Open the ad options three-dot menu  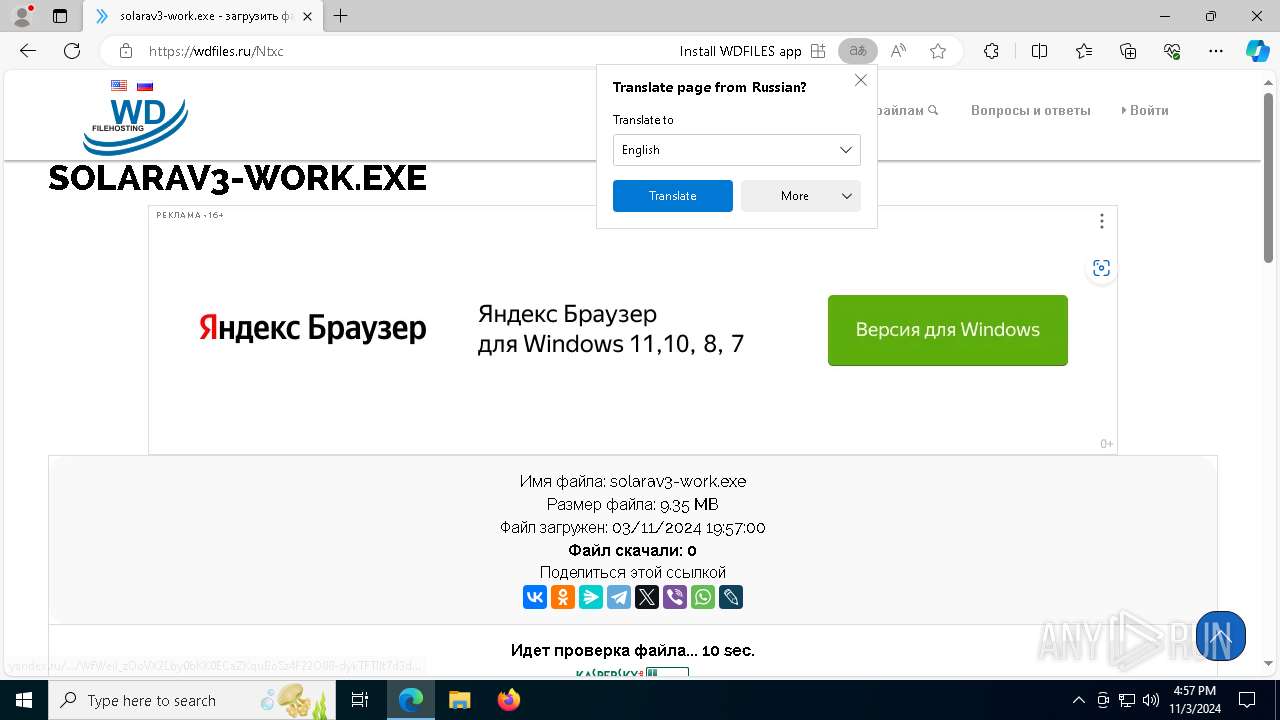1101,221
